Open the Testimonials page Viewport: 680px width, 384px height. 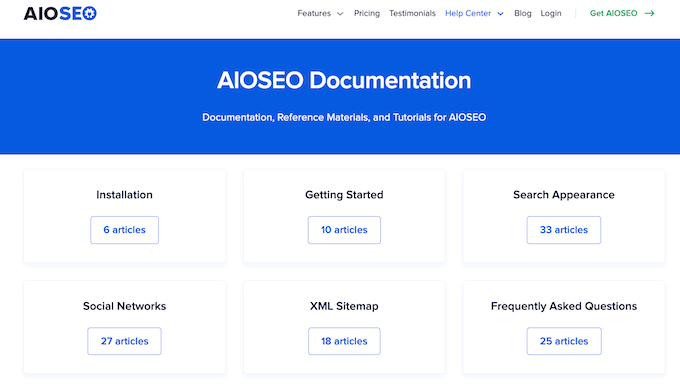click(412, 13)
